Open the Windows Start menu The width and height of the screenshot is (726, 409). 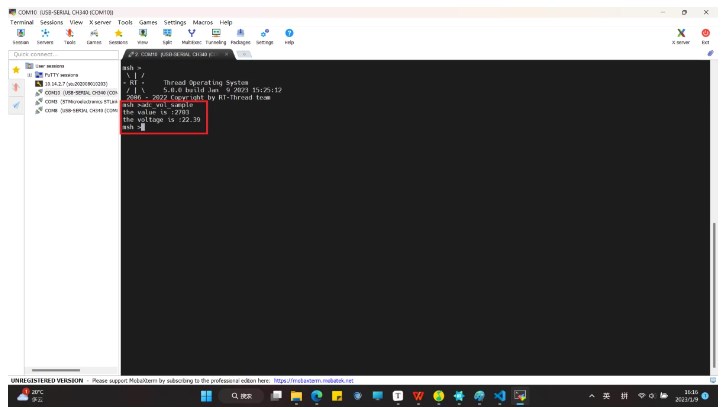[x=207, y=396]
